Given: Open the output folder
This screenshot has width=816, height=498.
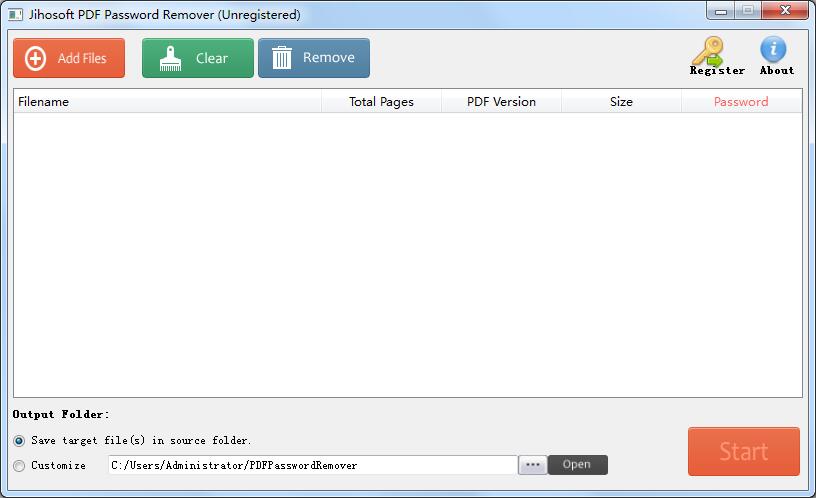Looking at the screenshot, I should [x=577, y=465].
